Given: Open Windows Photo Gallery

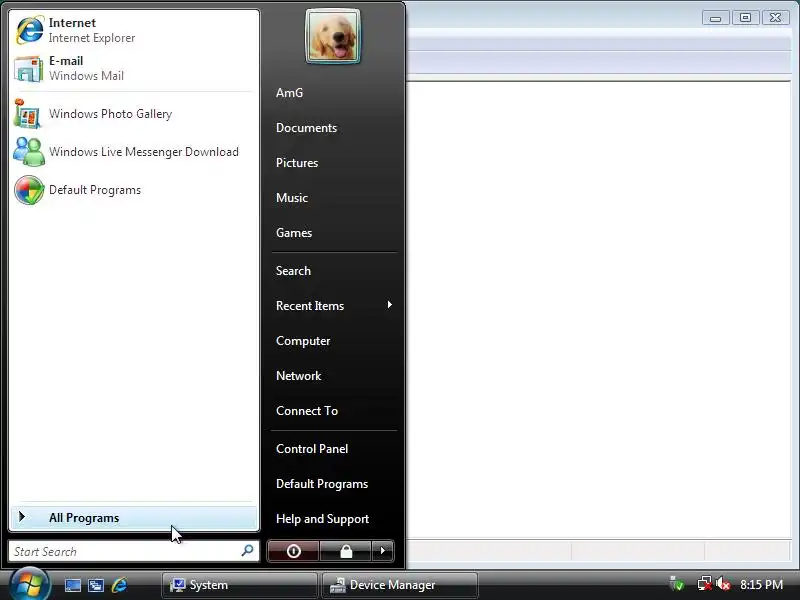Looking at the screenshot, I should 134,114.
